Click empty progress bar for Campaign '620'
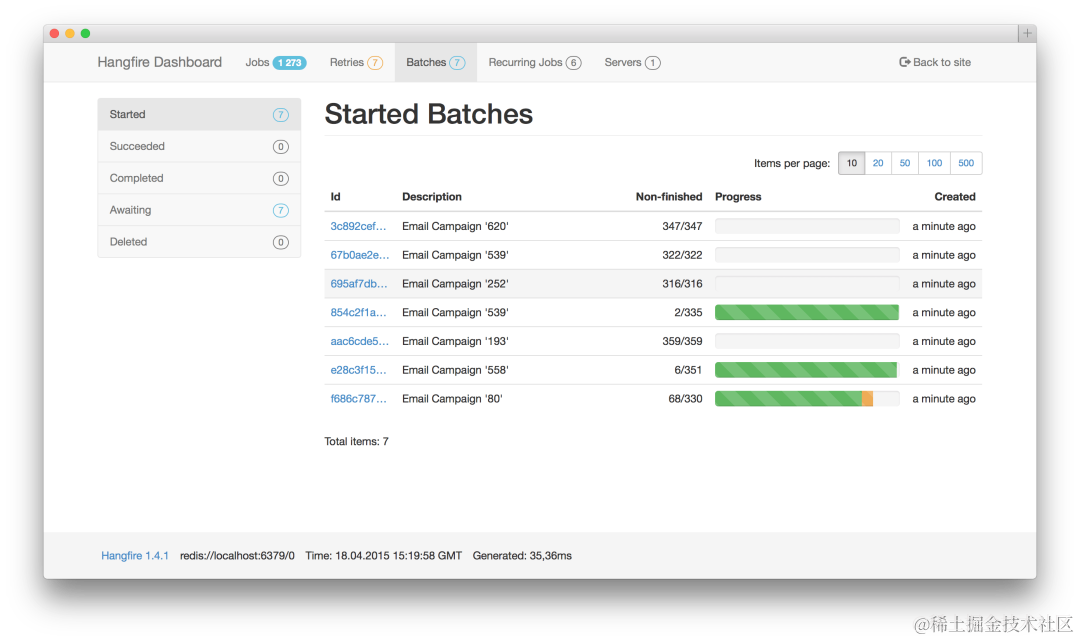The image size is (1080, 641). tap(807, 226)
